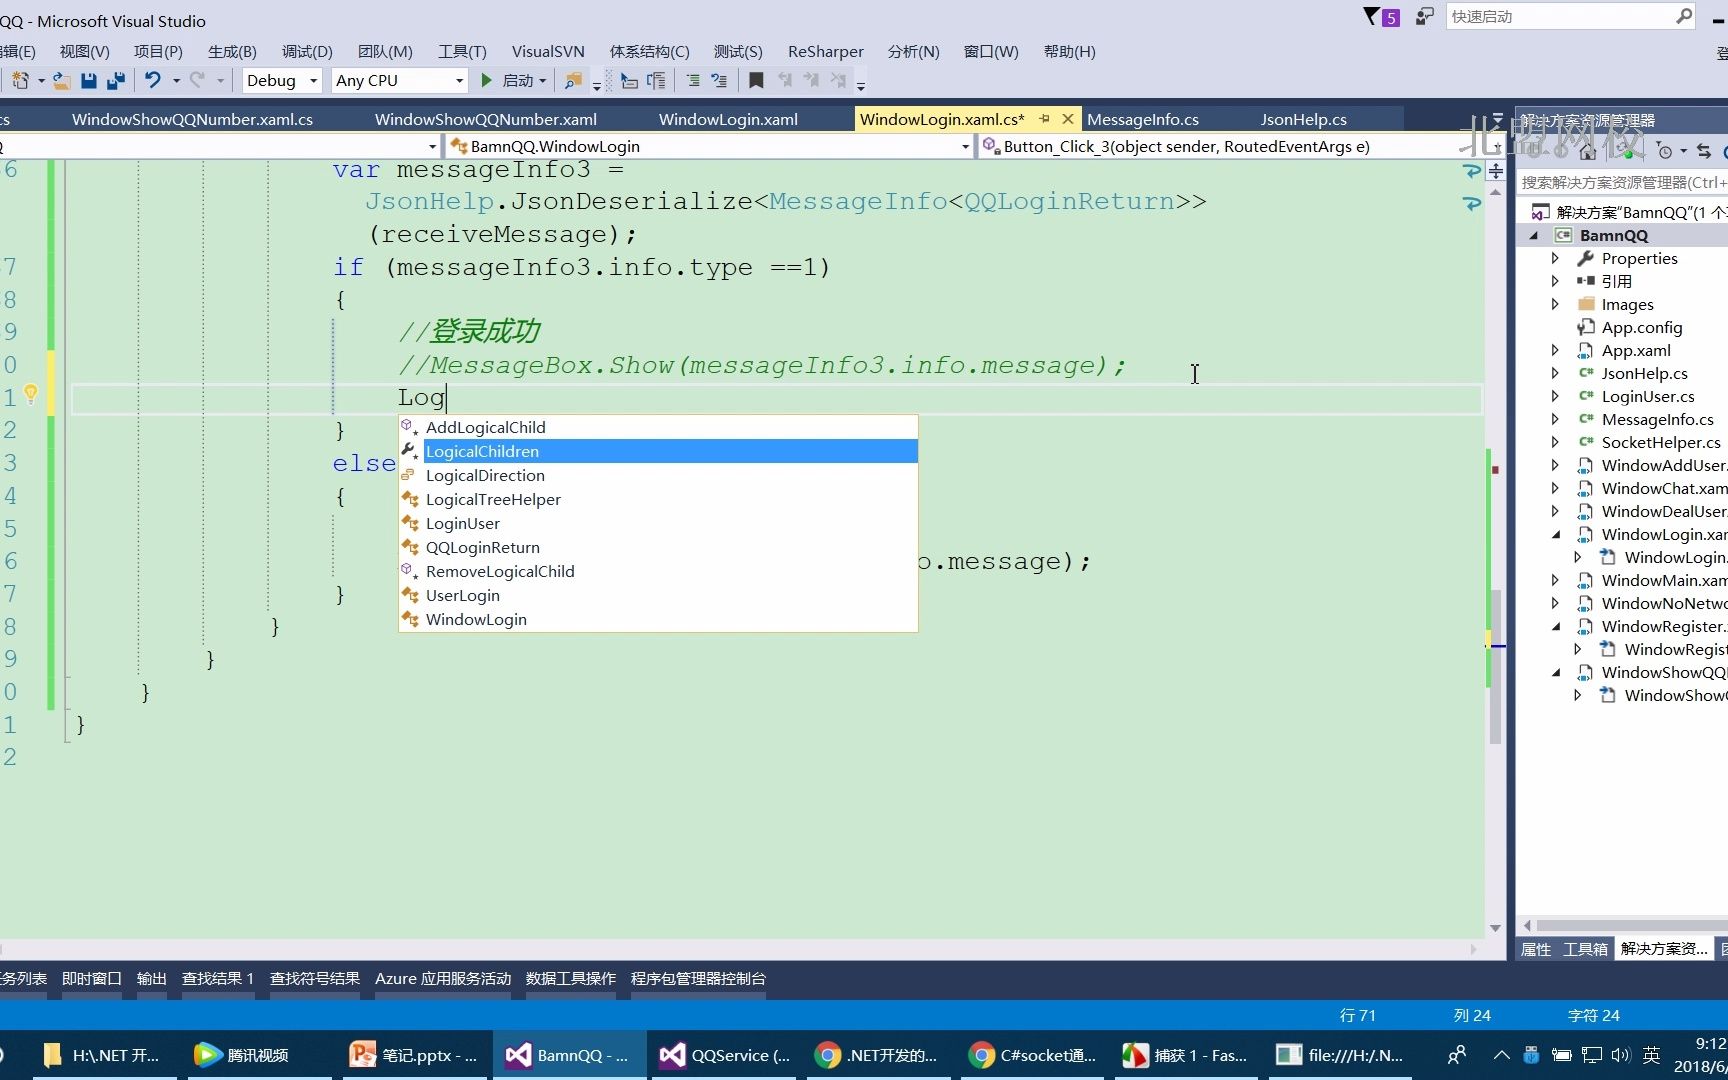This screenshot has width=1728, height=1080.
Task: Click the Open File toolbar icon
Action: tap(61, 80)
